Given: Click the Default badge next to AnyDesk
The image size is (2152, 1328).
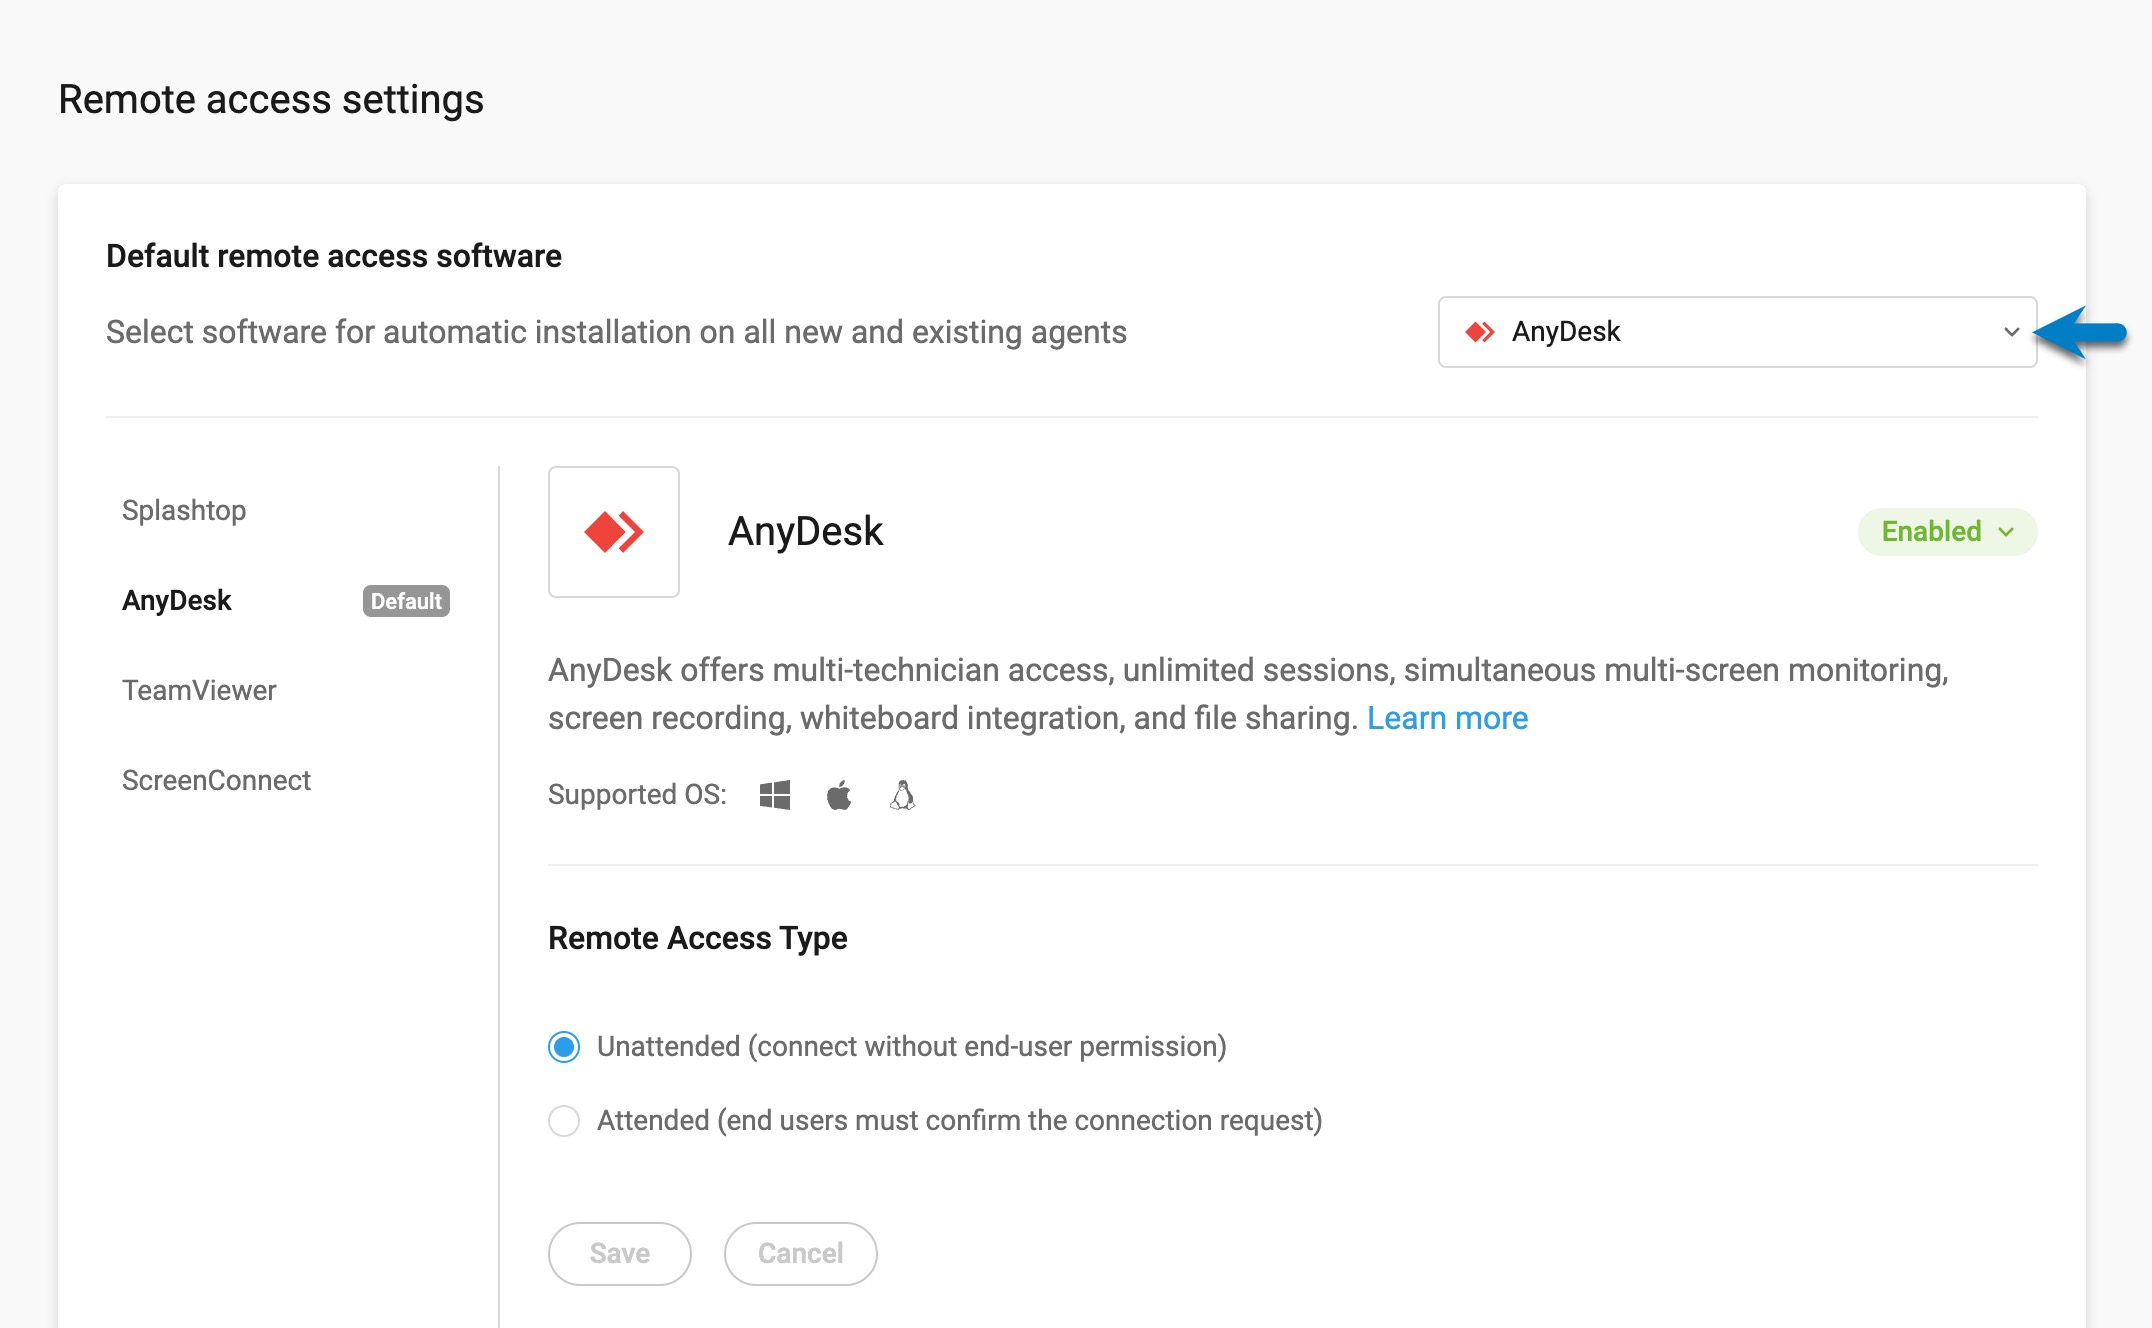Looking at the screenshot, I should (x=404, y=600).
